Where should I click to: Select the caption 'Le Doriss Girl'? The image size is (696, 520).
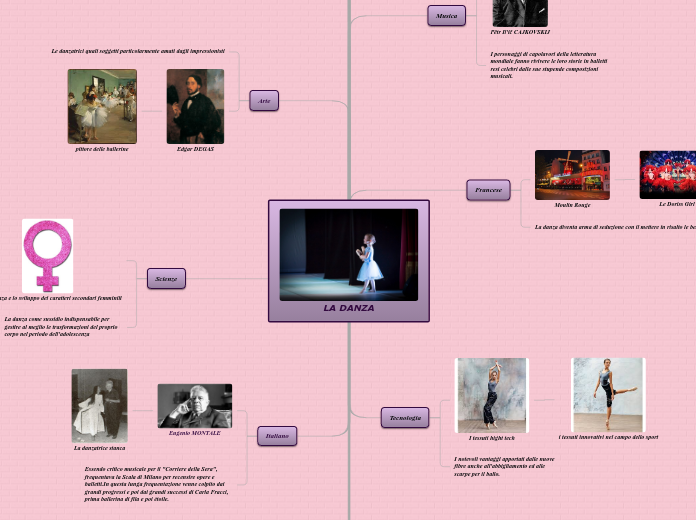point(677,204)
